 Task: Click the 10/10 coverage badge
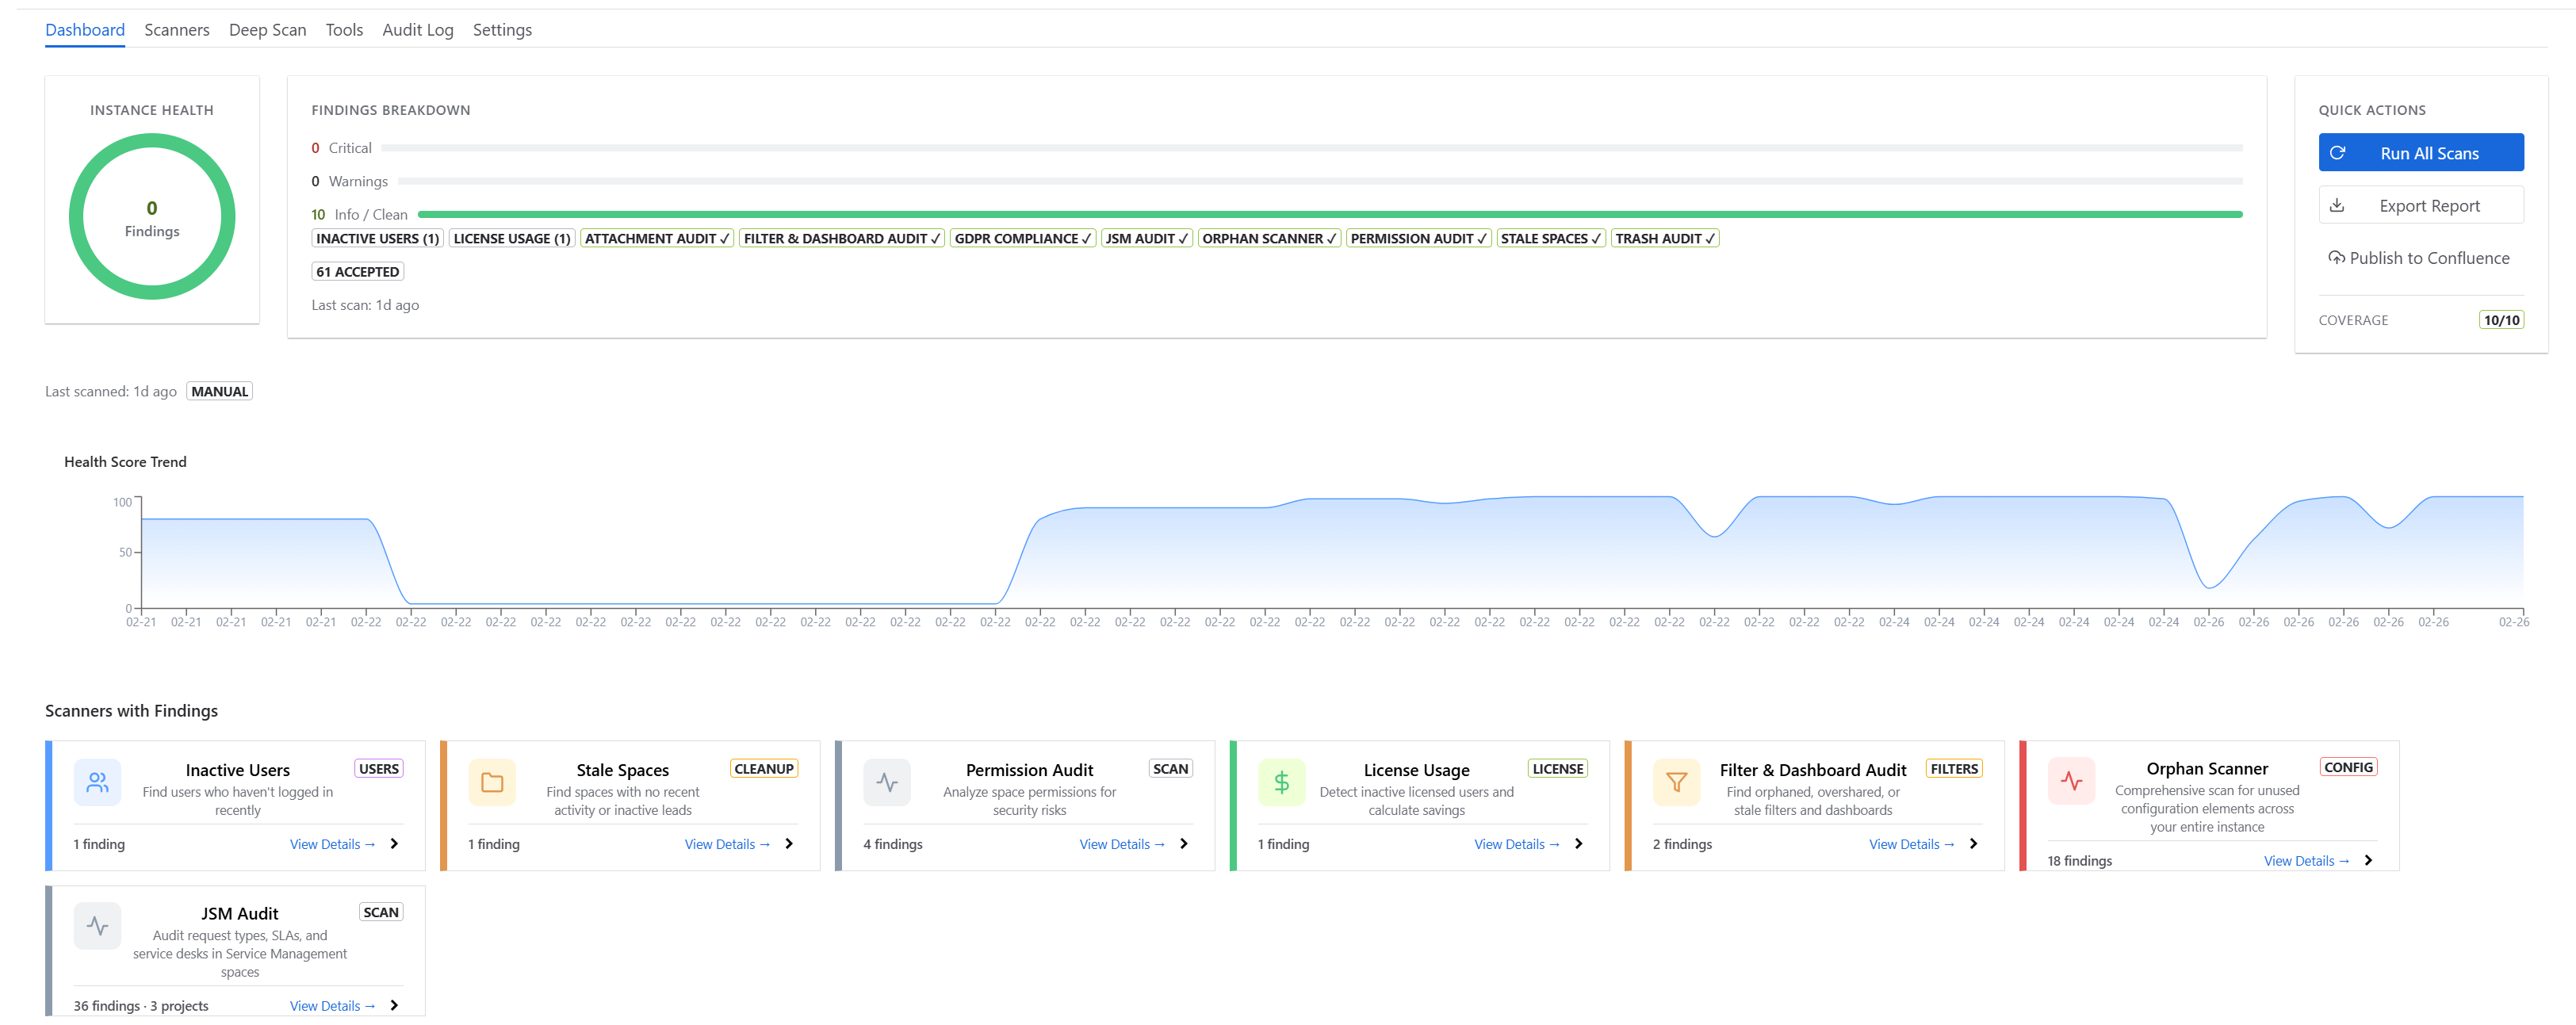(x=2502, y=320)
